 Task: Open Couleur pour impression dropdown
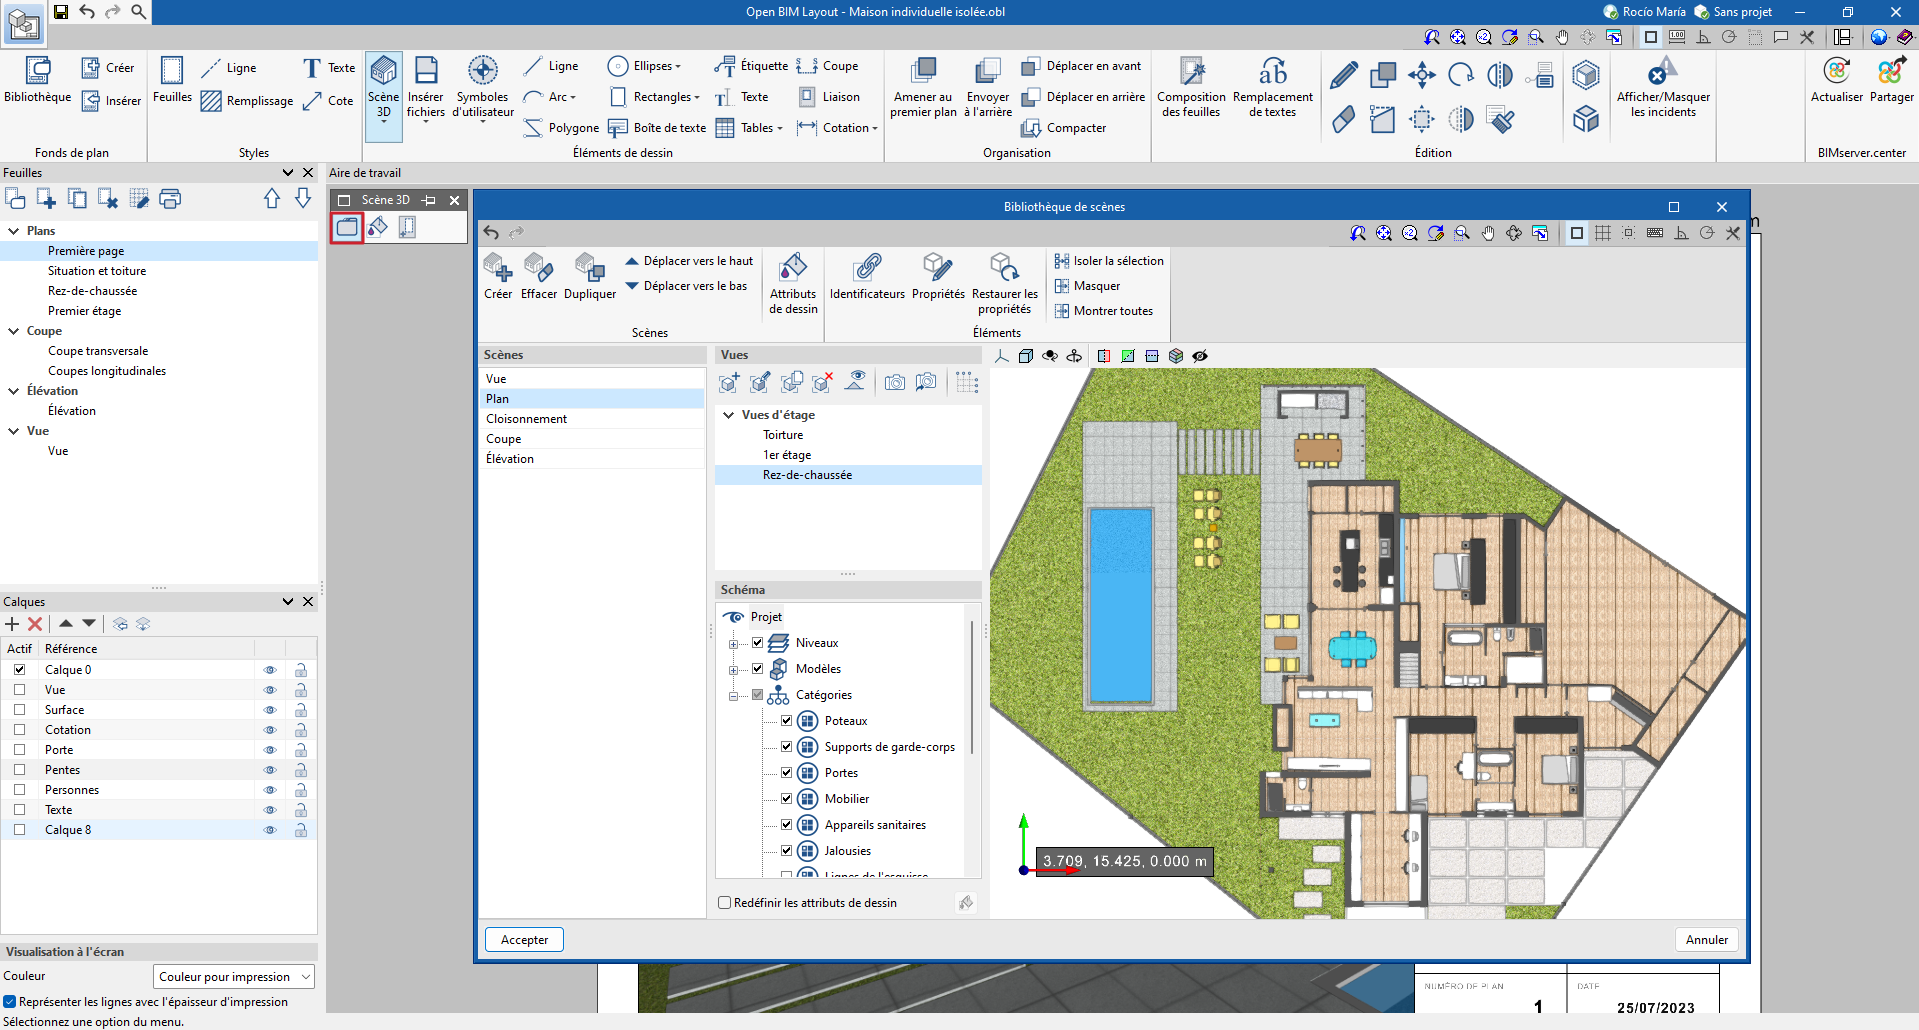tap(234, 977)
